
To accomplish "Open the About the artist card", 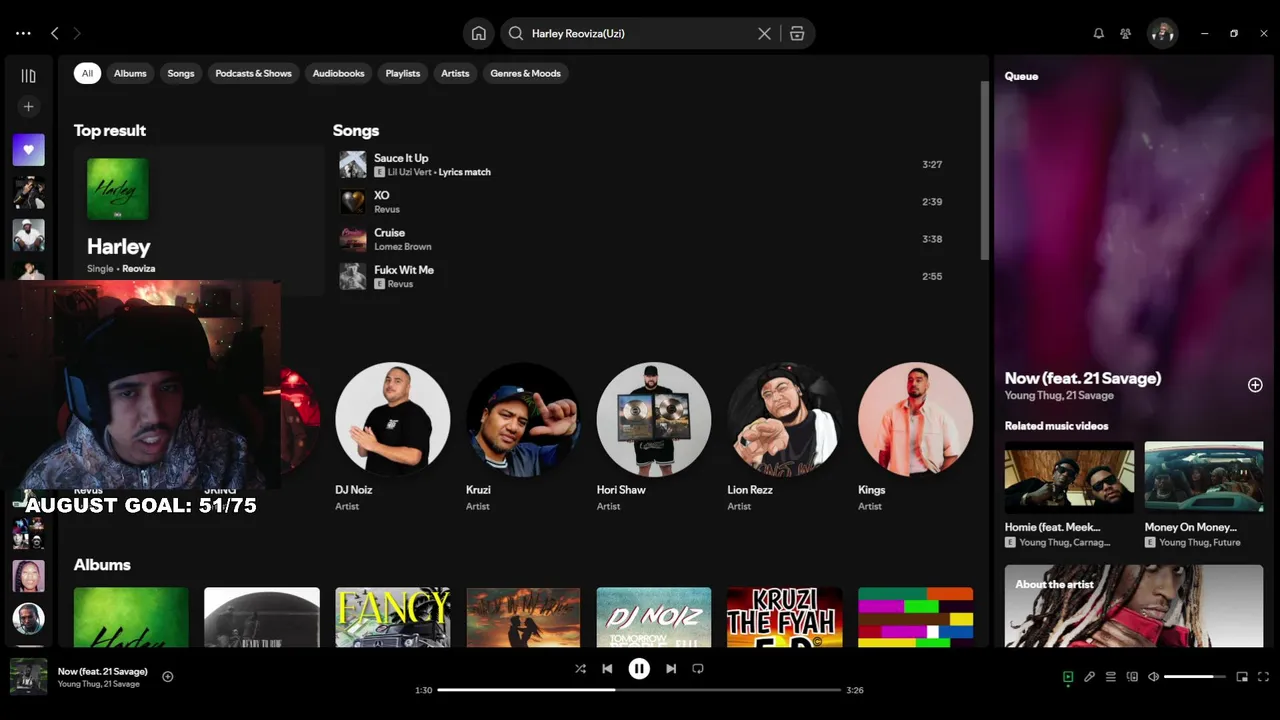I will click(x=1134, y=606).
